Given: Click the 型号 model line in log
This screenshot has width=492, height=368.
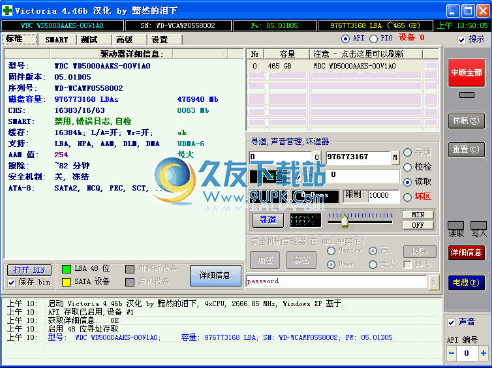Looking at the screenshot, I should [x=220, y=338].
